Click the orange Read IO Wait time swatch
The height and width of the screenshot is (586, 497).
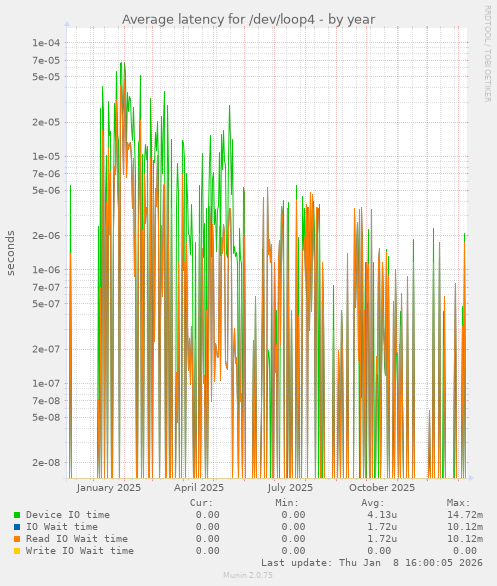point(17,539)
